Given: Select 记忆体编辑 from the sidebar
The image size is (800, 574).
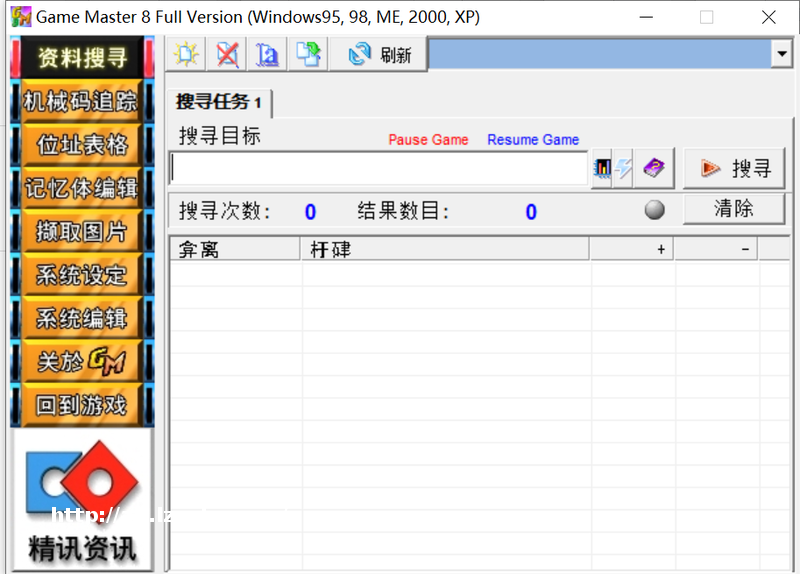Looking at the screenshot, I should pos(82,188).
